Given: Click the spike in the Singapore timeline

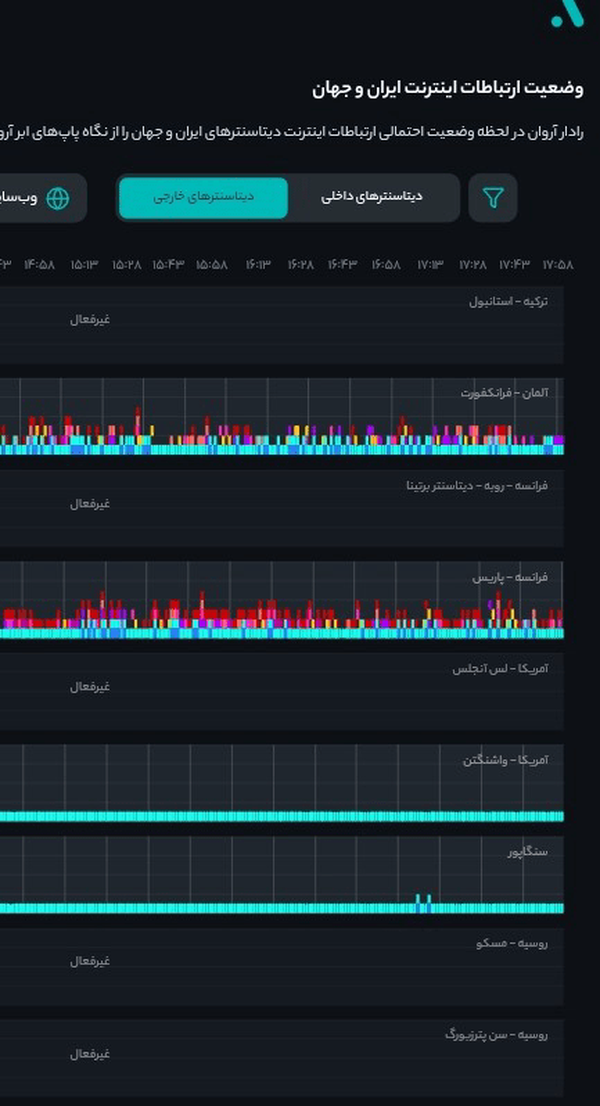Looking at the screenshot, I should tap(423, 902).
